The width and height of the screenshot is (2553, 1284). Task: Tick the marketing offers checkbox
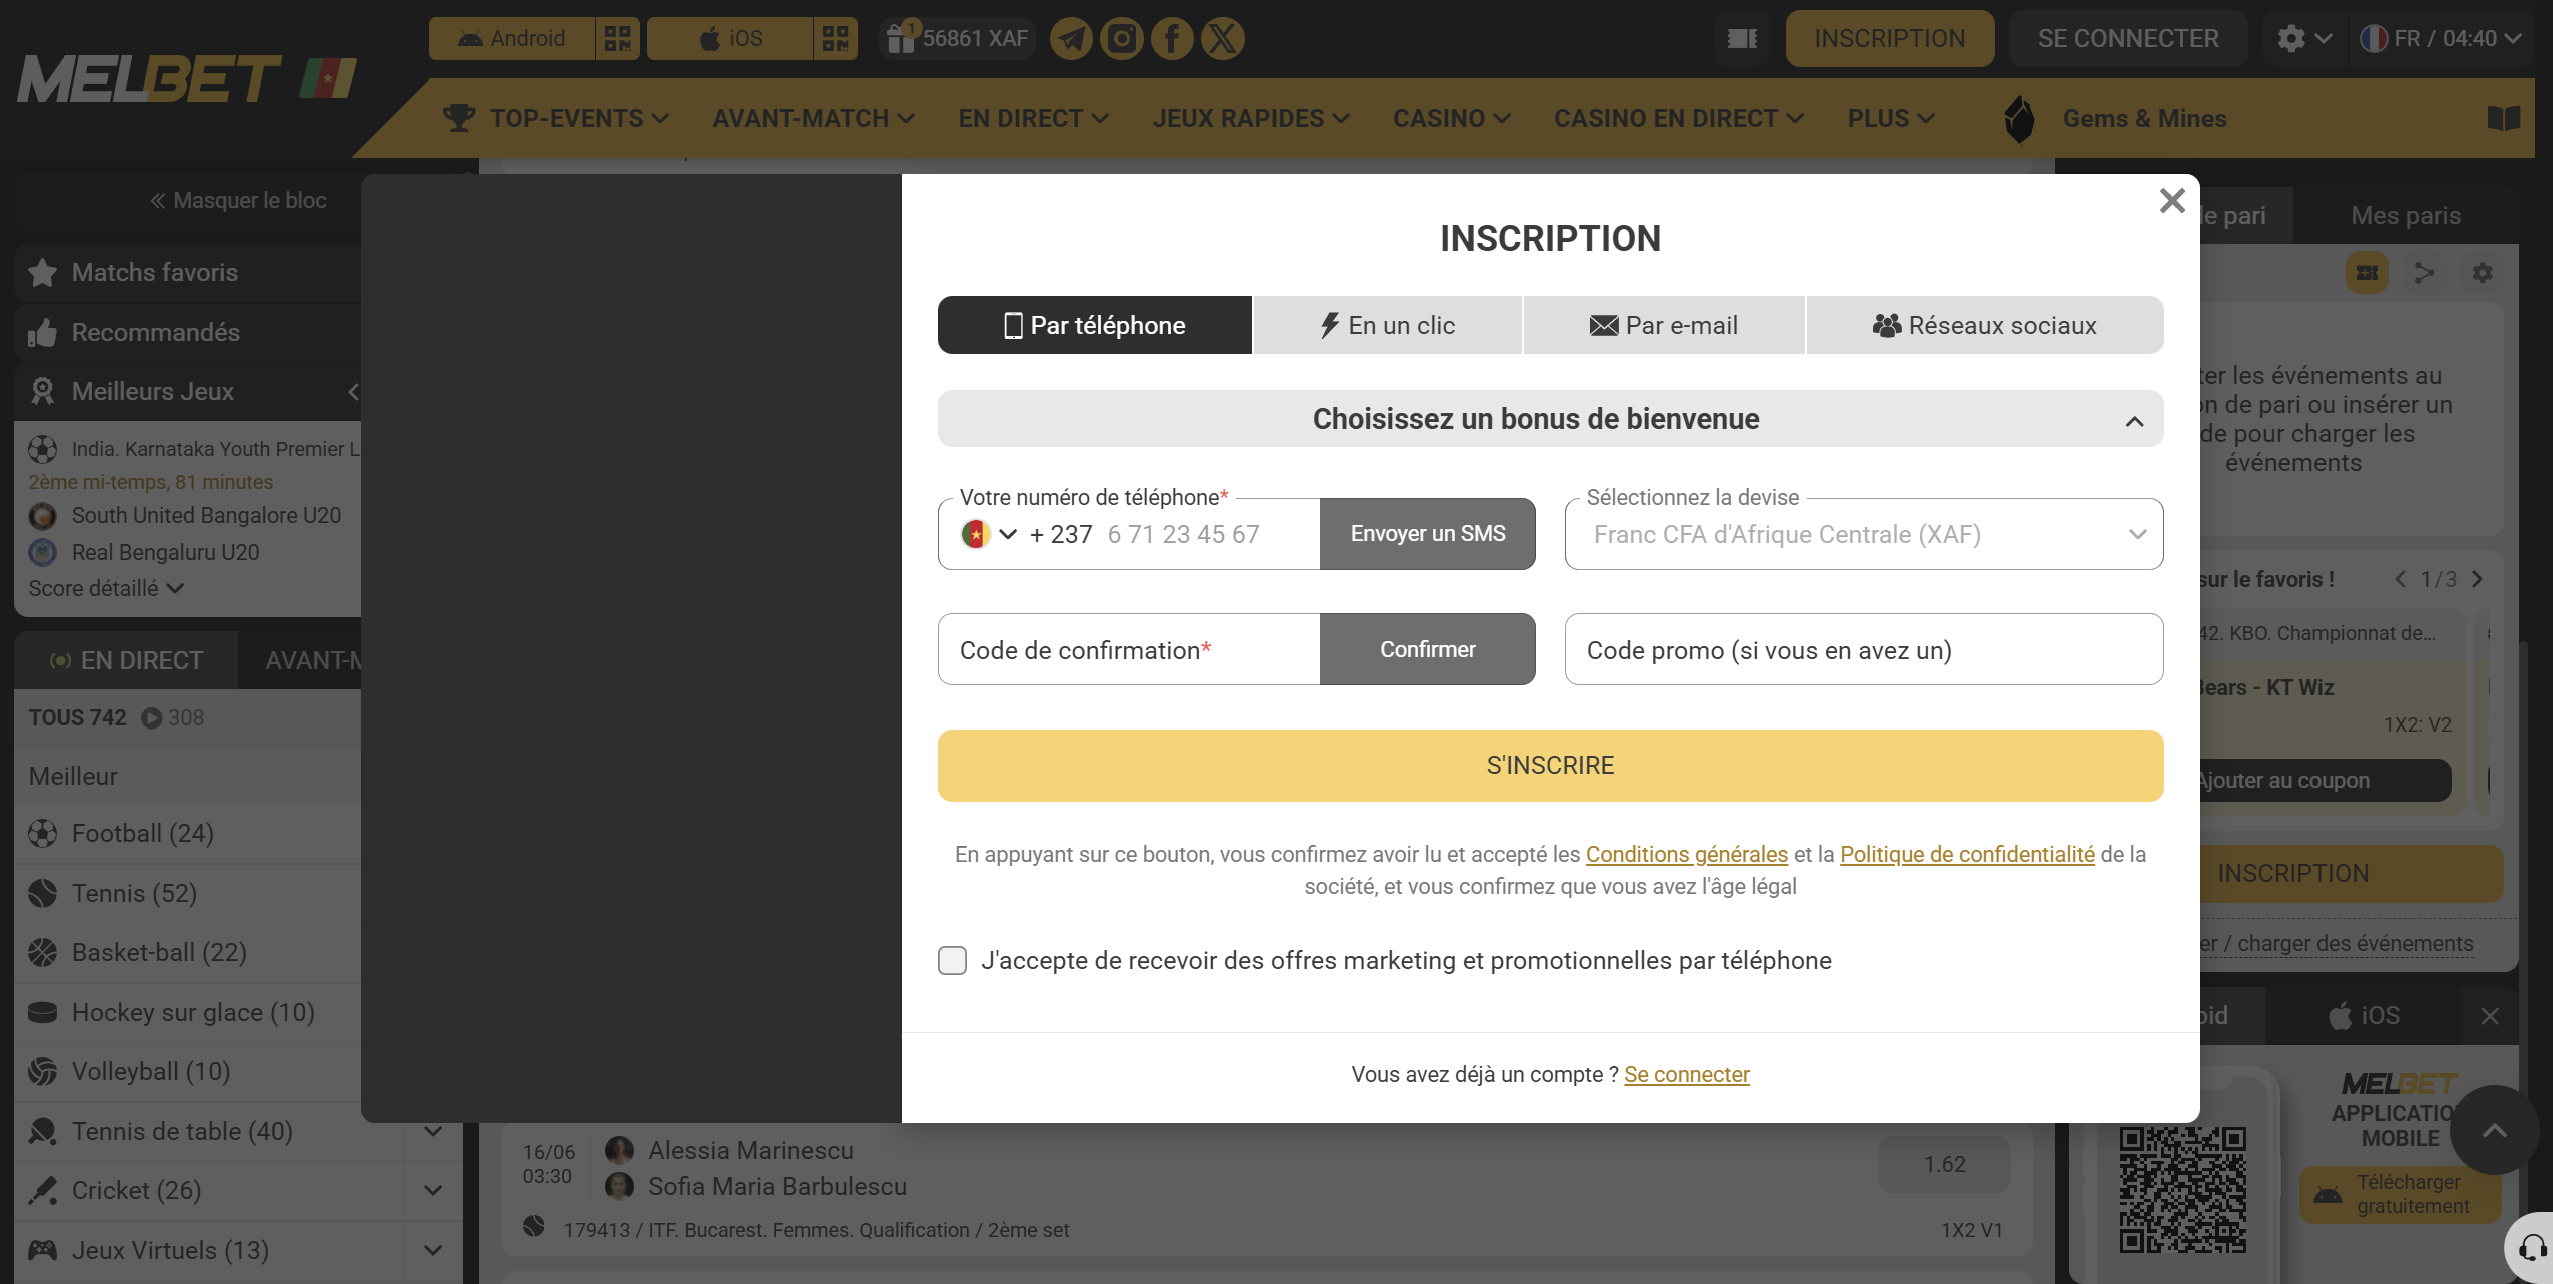[952, 961]
